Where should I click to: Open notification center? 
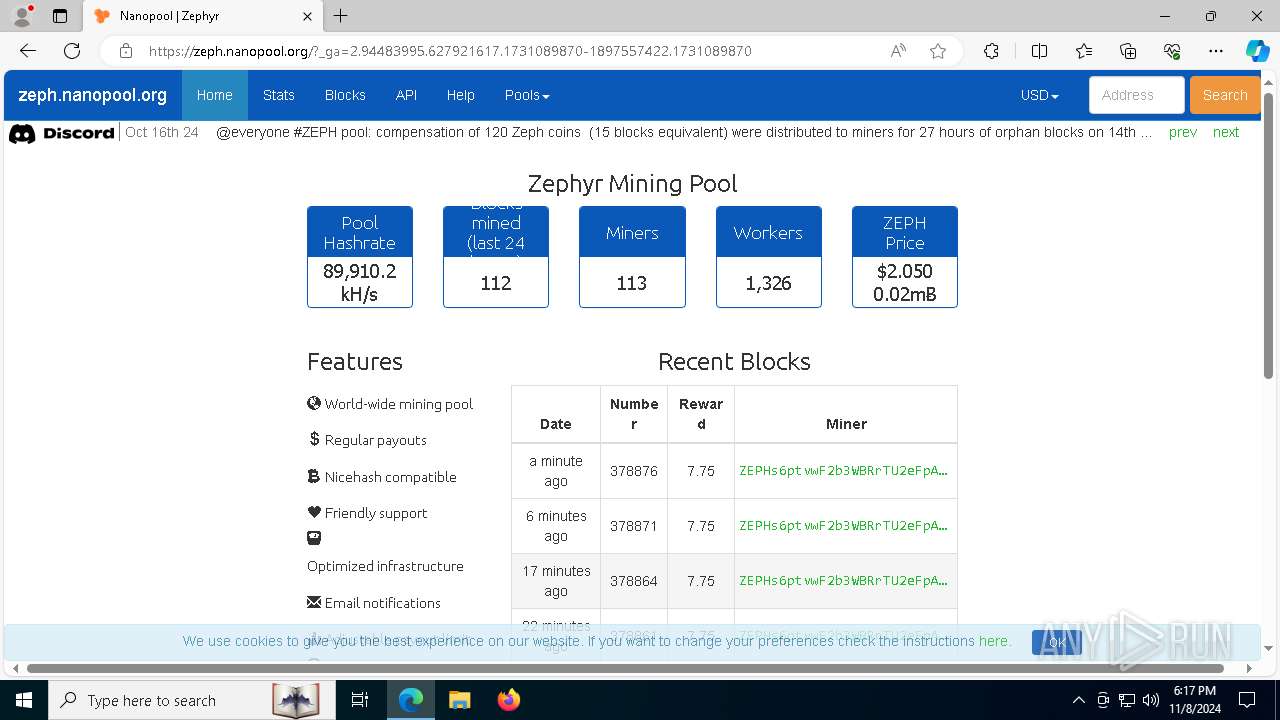(x=1248, y=700)
